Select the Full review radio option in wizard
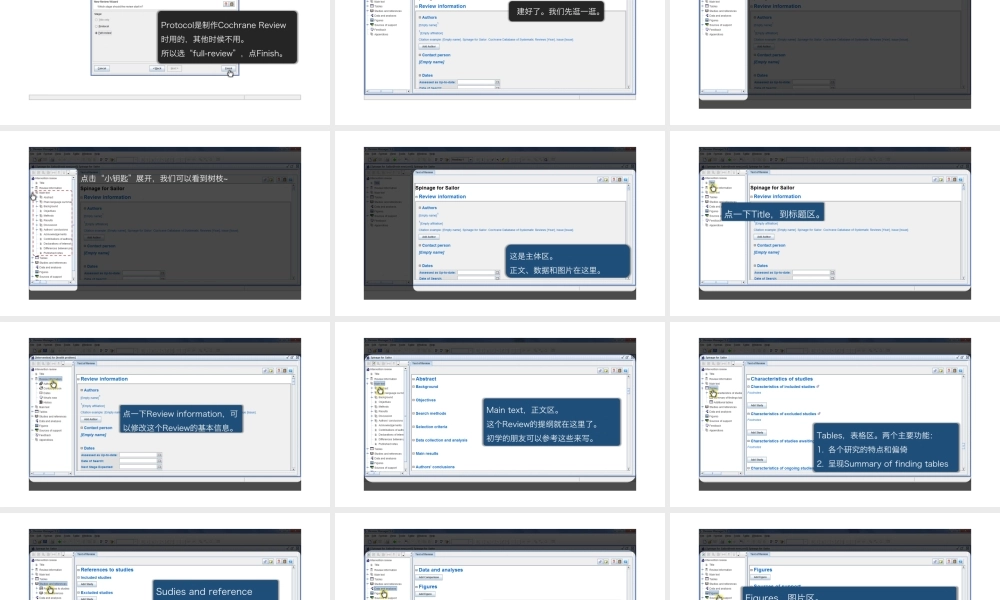Screen dimensions: 1000x600 (x=96, y=33)
